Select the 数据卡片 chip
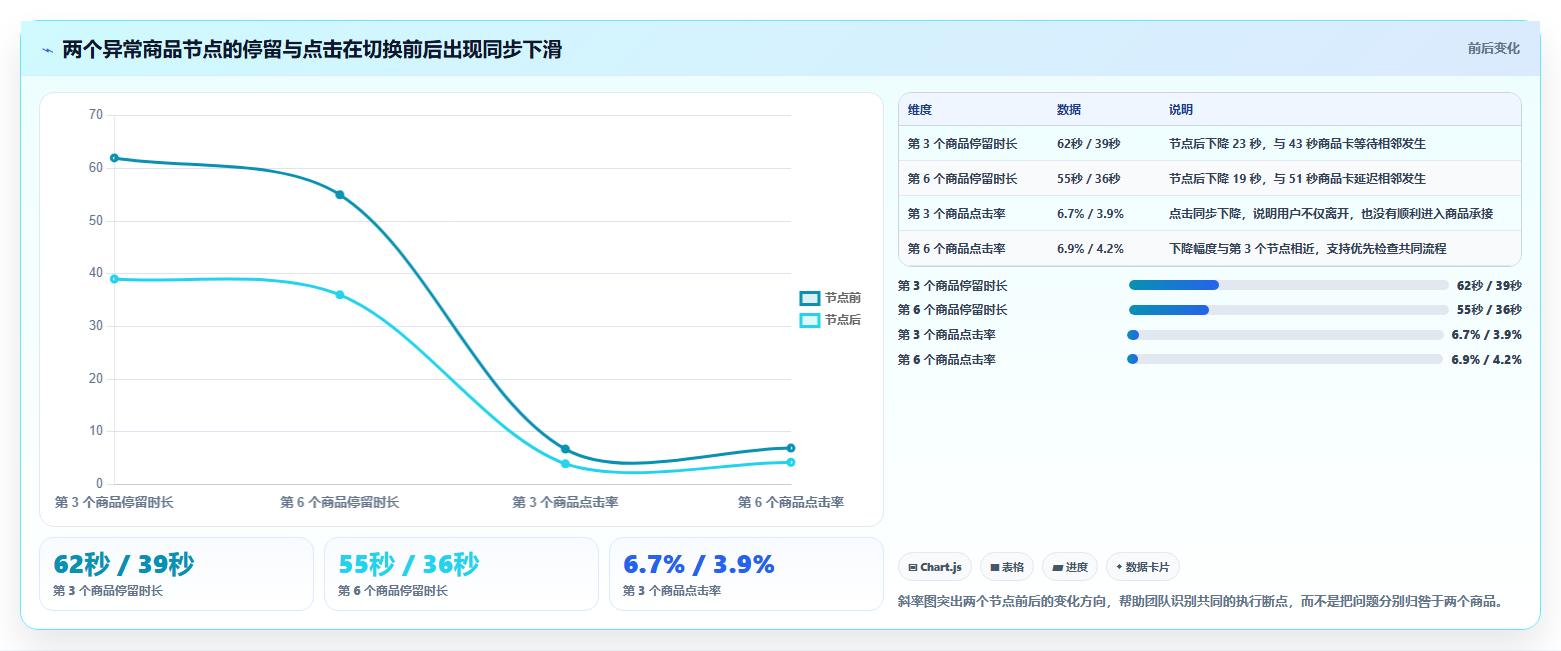 pyautogui.click(x=1142, y=567)
